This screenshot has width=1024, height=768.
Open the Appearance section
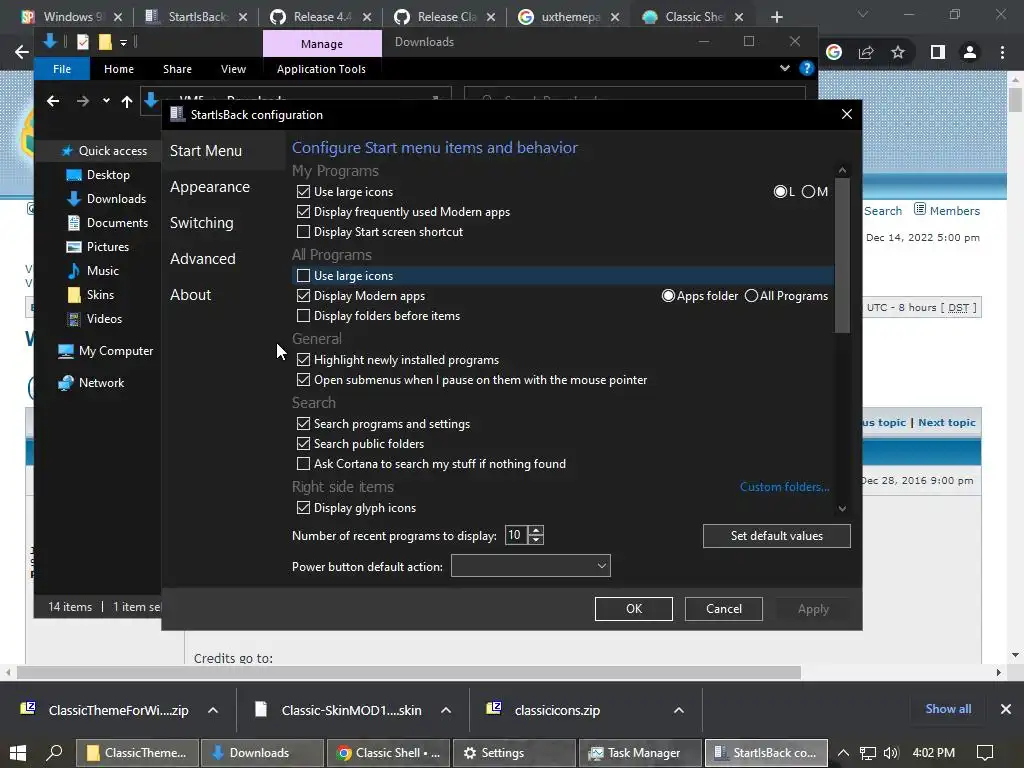[210, 187]
